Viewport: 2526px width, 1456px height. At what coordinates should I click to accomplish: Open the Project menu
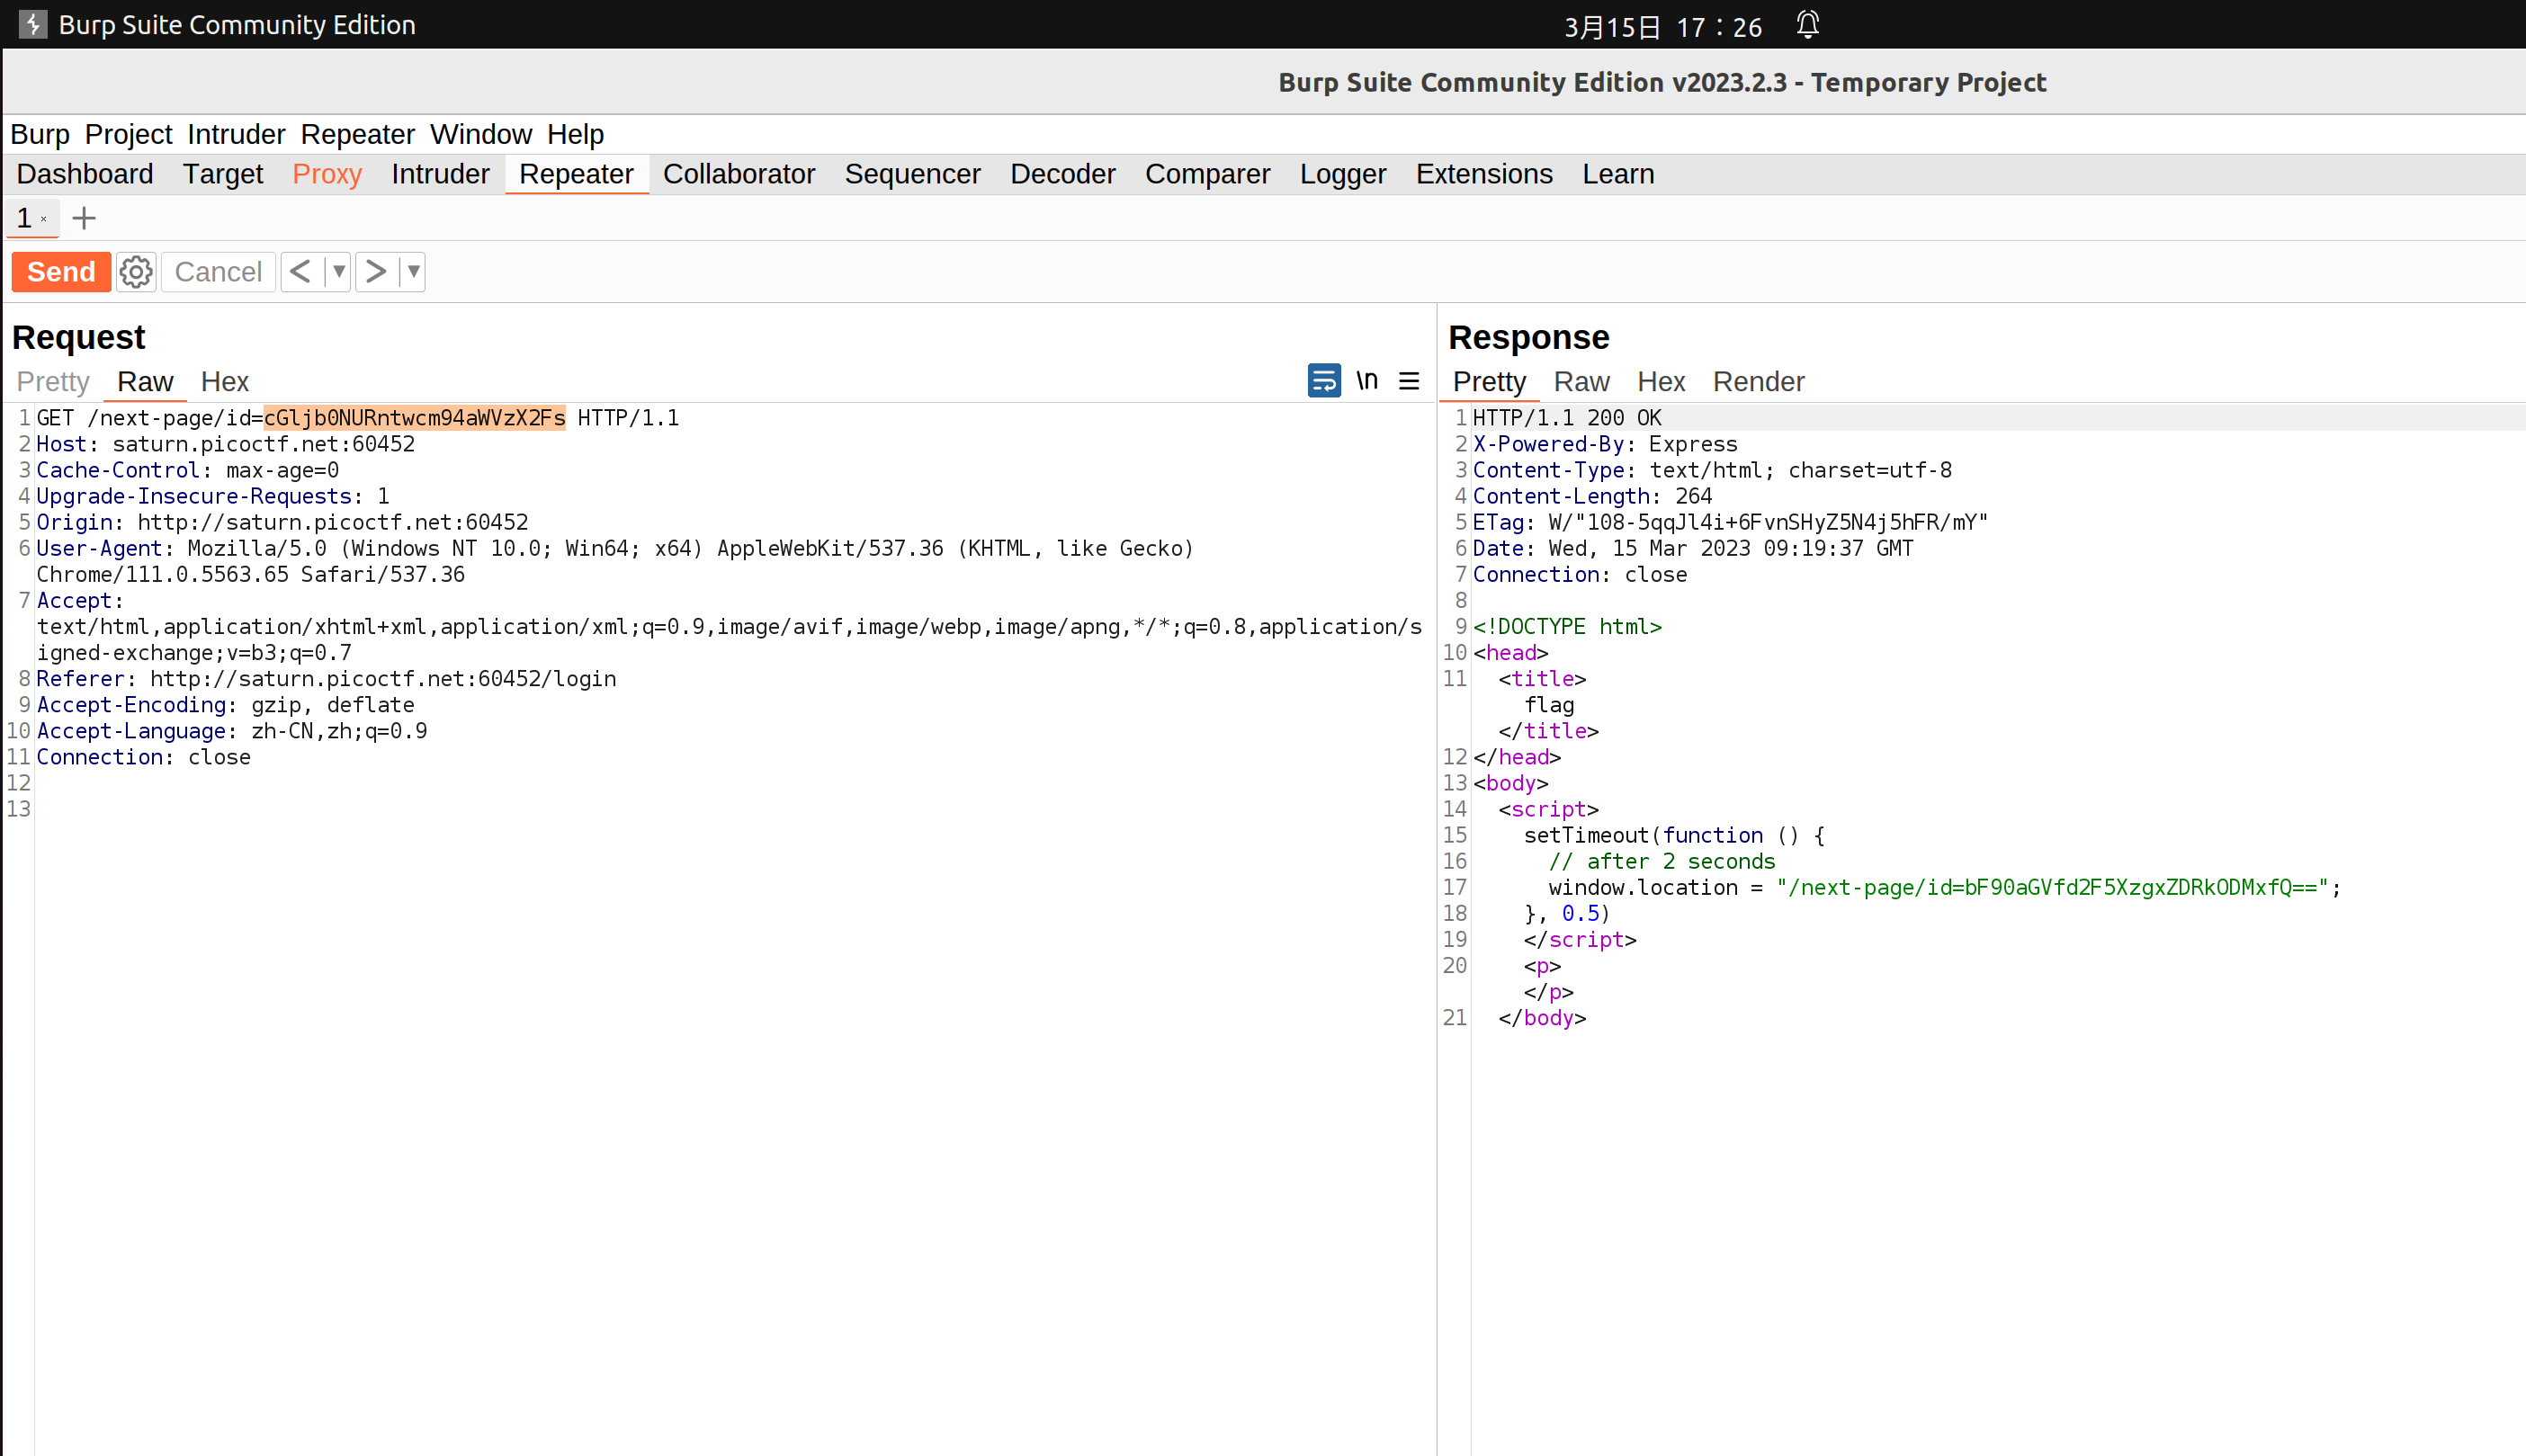coord(129,134)
